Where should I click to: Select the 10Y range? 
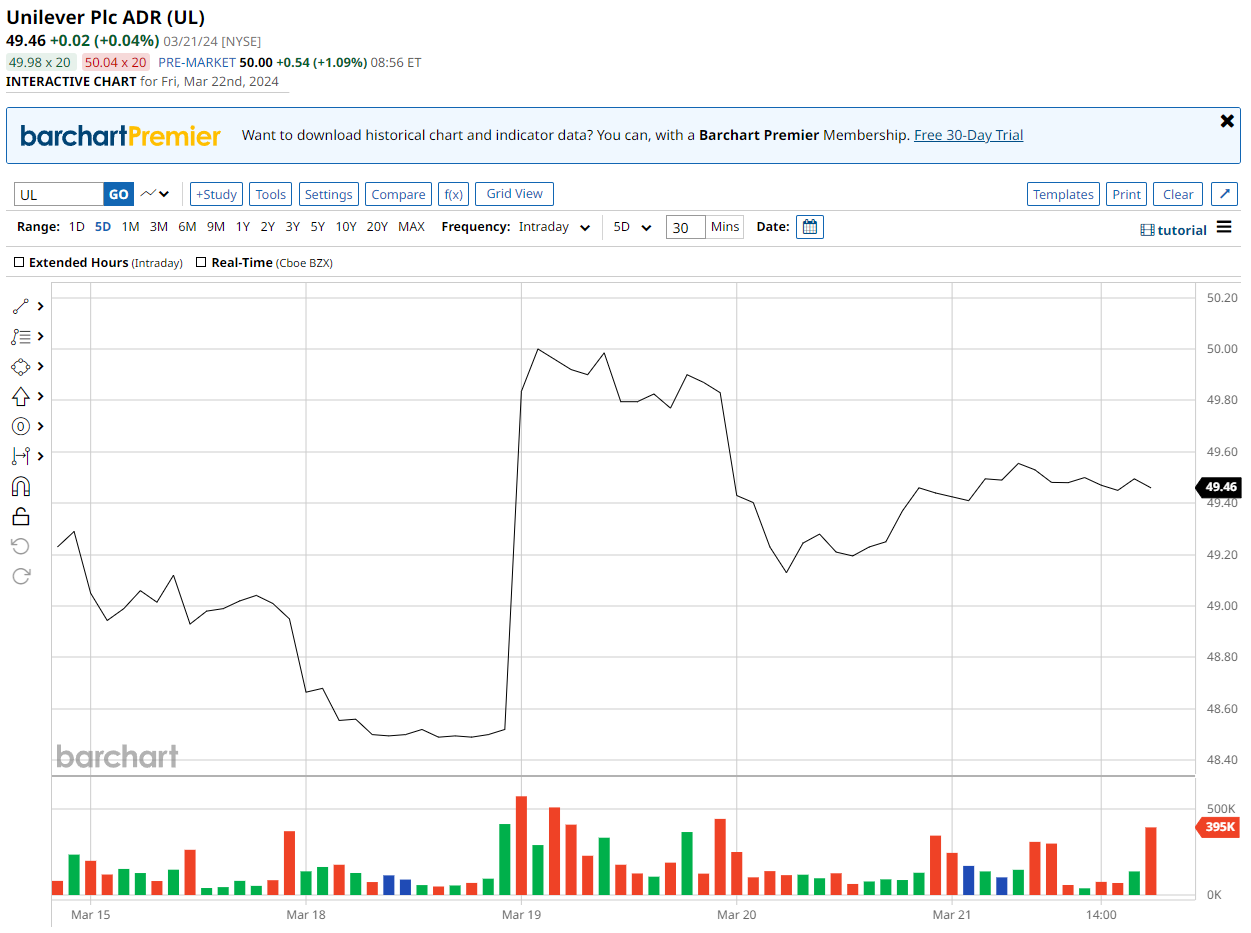pyautogui.click(x=346, y=227)
